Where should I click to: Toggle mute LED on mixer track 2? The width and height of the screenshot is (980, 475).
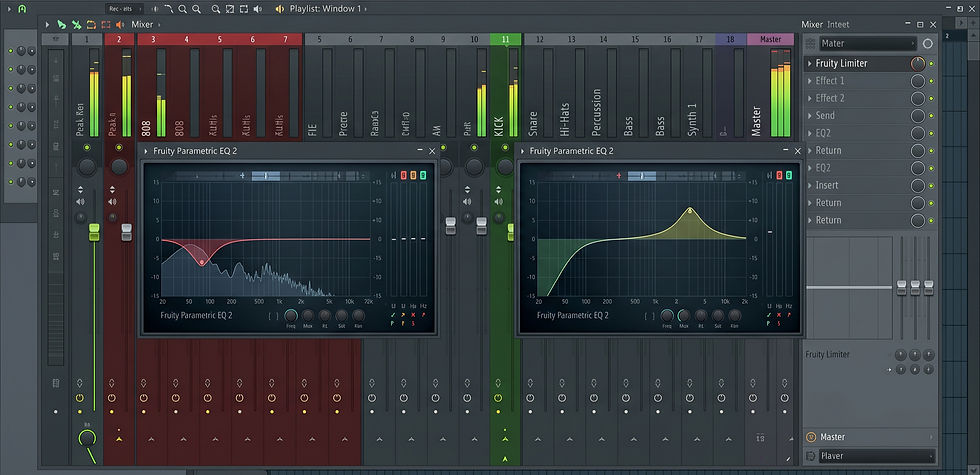point(119,148)
